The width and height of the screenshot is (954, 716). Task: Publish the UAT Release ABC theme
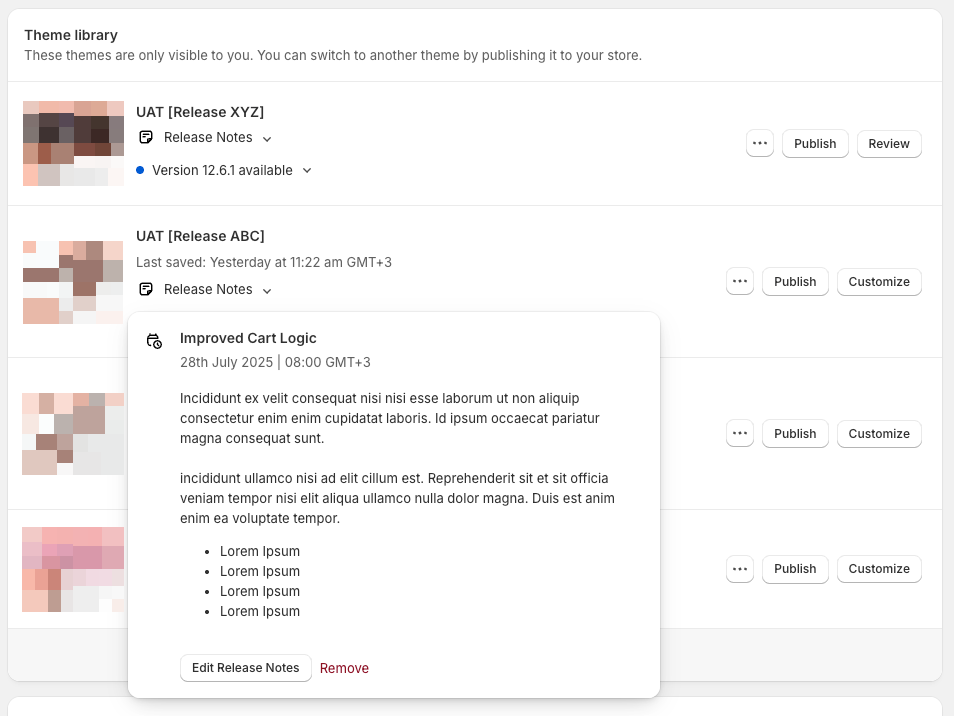click(795, 282)
